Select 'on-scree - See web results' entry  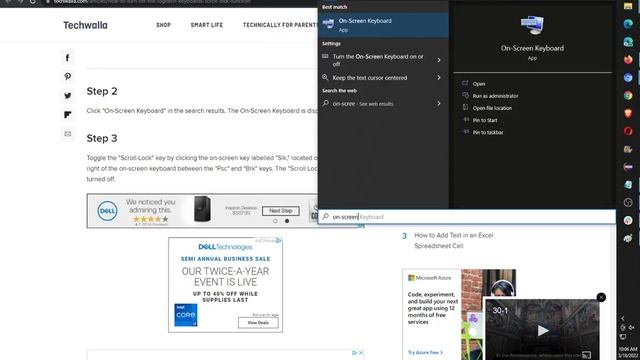click(362, 104)
